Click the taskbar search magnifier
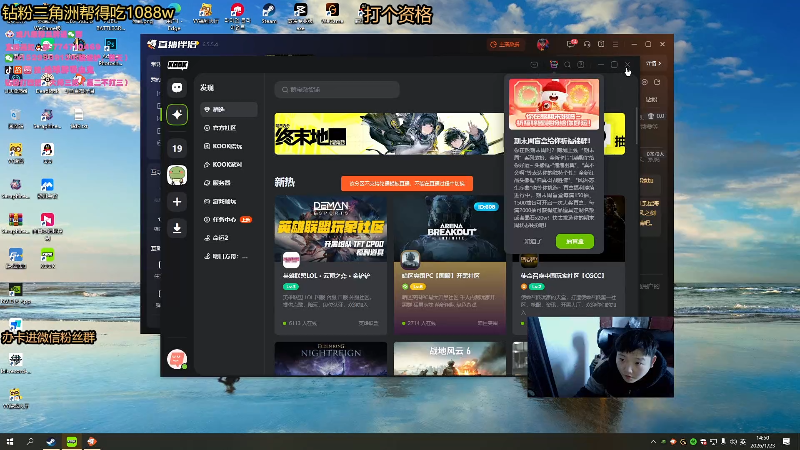This screenshot has height=450, width=800. click(x=30, y=442)
